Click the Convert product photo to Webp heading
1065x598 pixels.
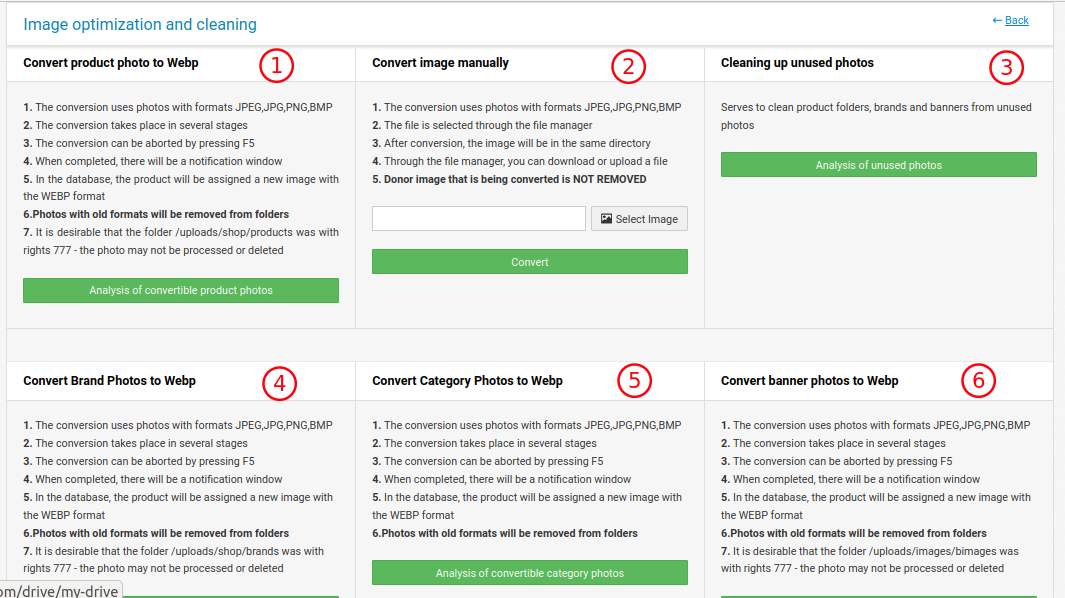(x=111, y=63)
